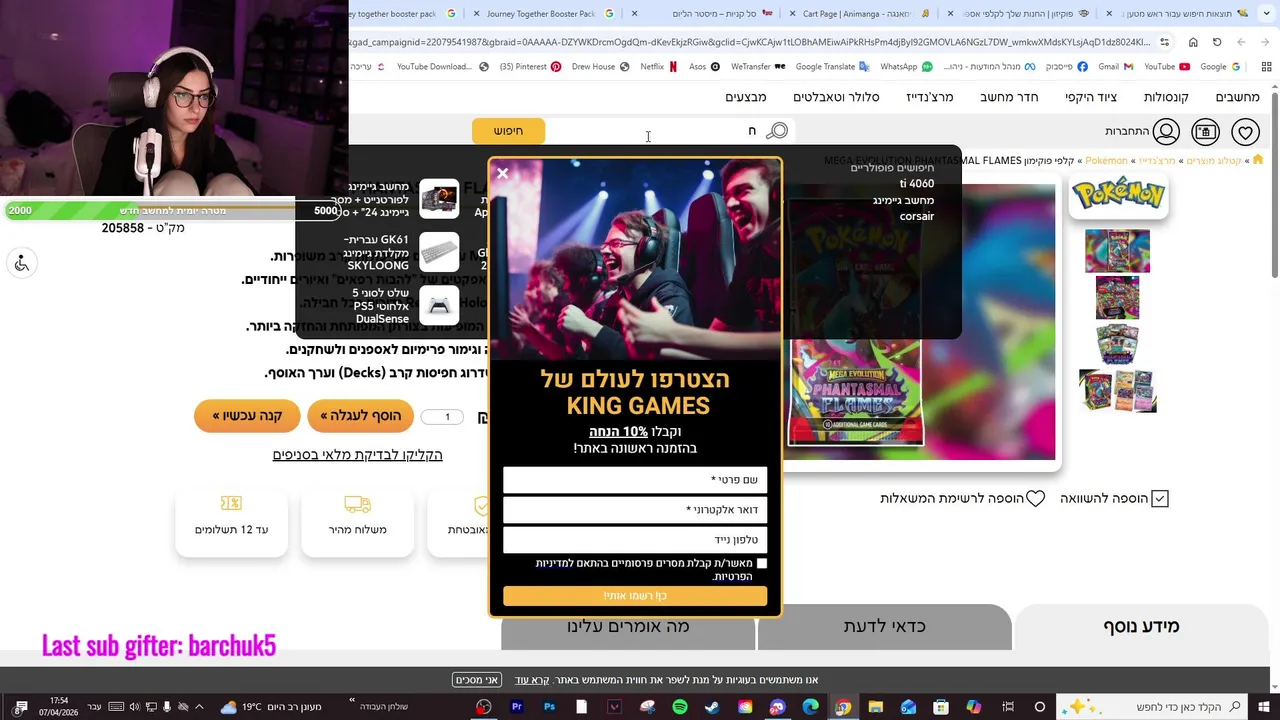Open the ציוד היקפי menu category
Viewport: 1280px width, 720px height.
click(x=1091, y=97)
